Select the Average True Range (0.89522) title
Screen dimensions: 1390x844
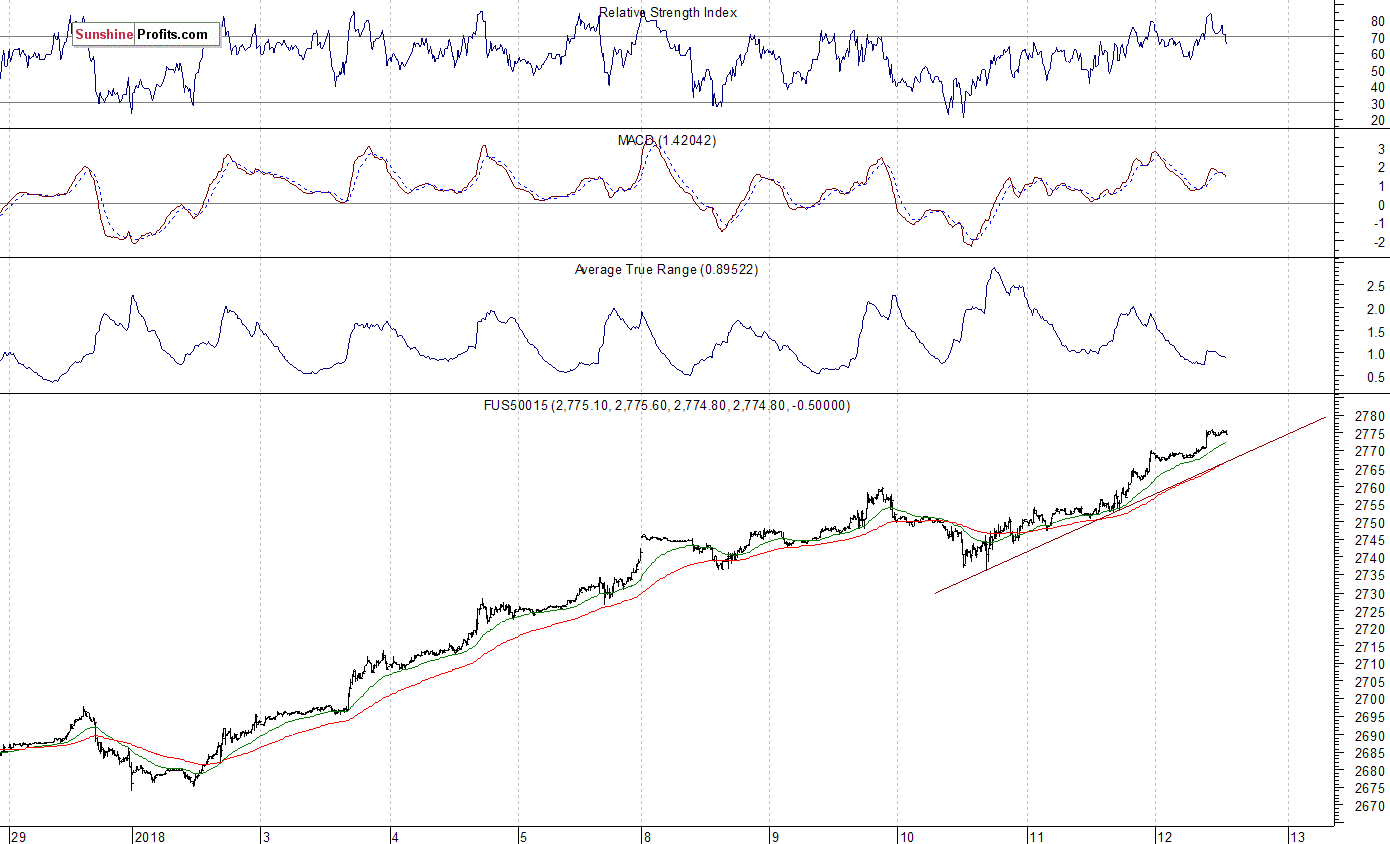666,269
